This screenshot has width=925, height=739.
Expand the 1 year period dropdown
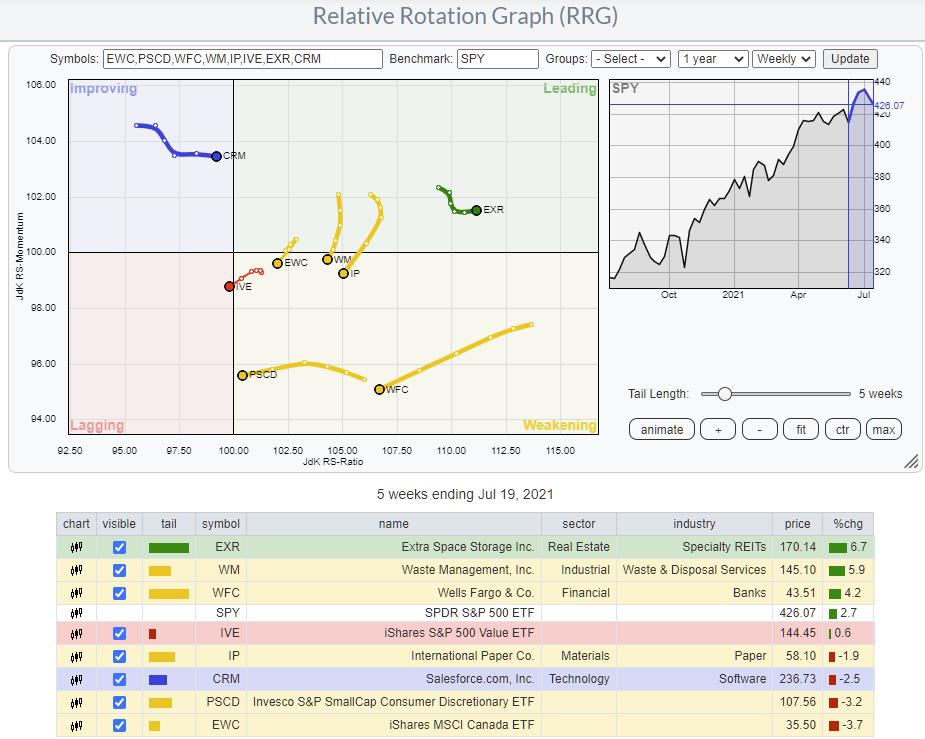click(x=712, y=59)
